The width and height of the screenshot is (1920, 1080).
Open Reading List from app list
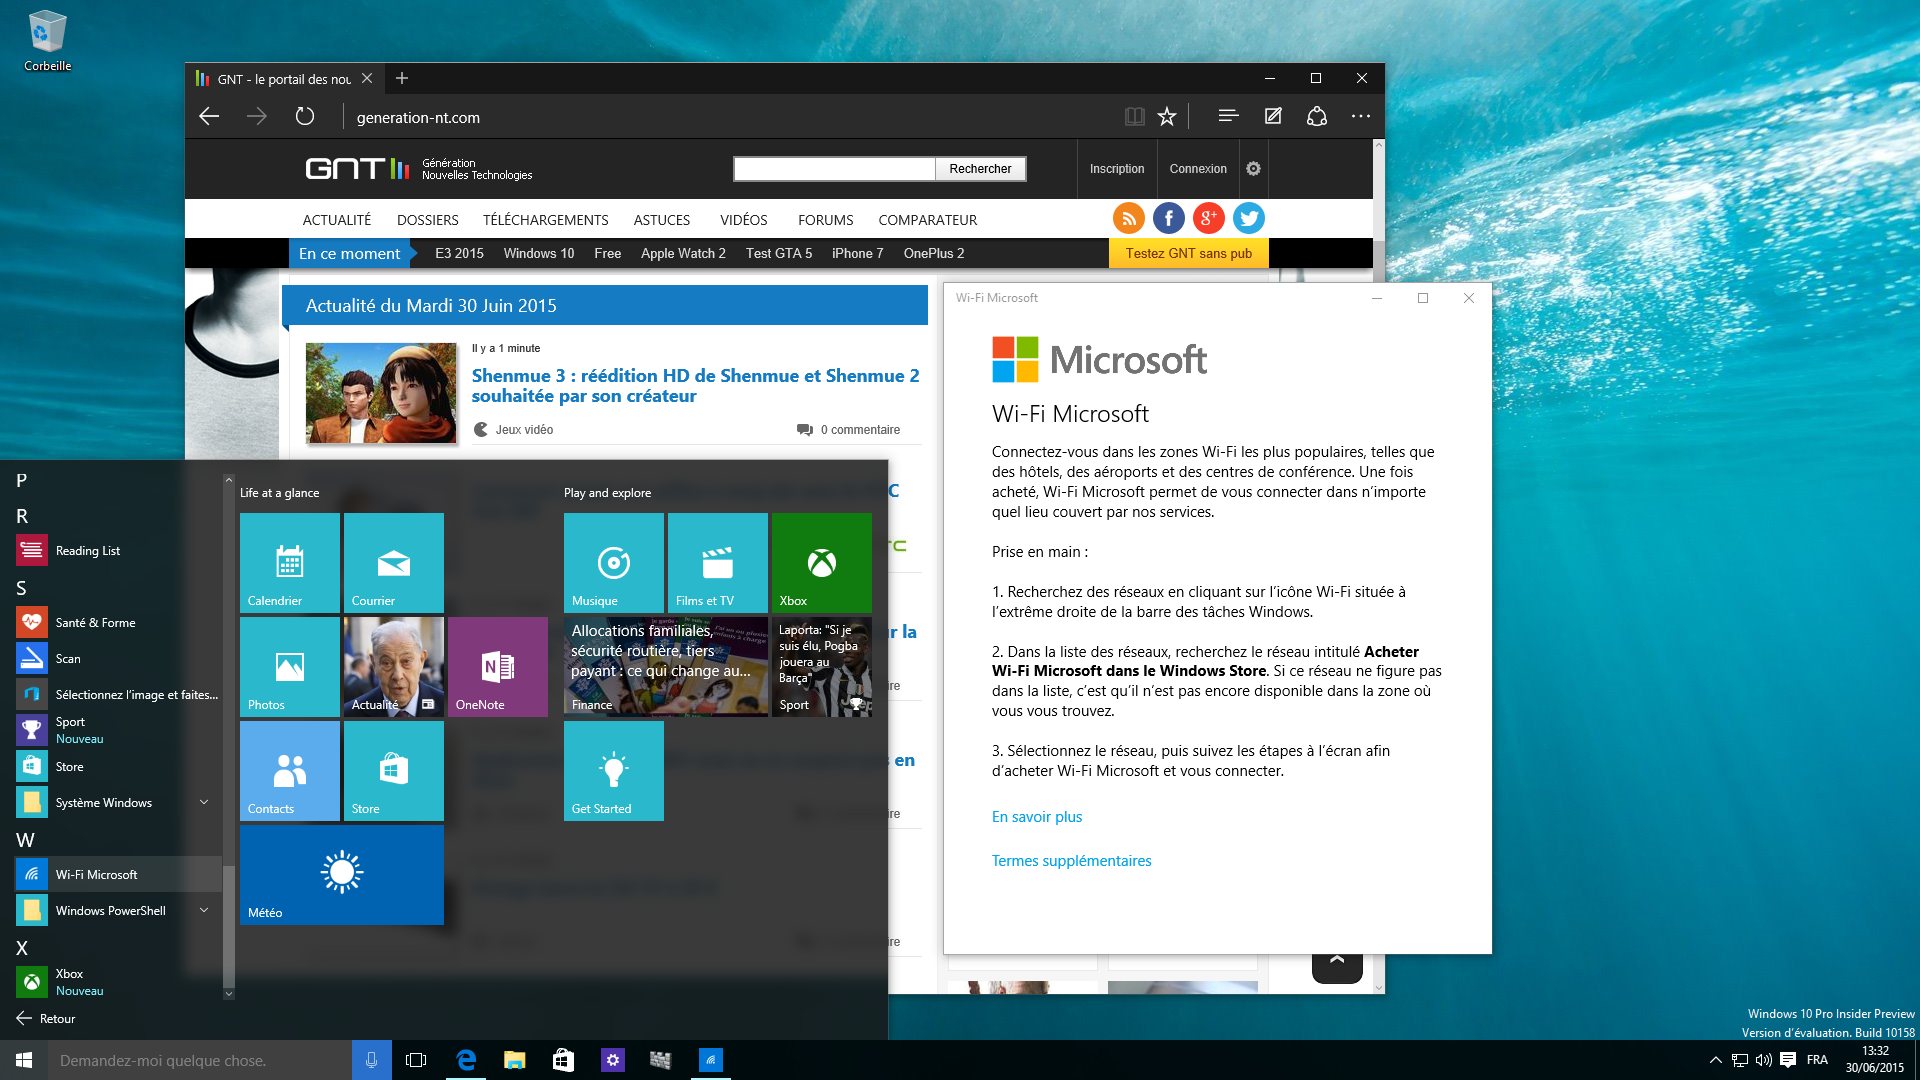click(118, 550)
